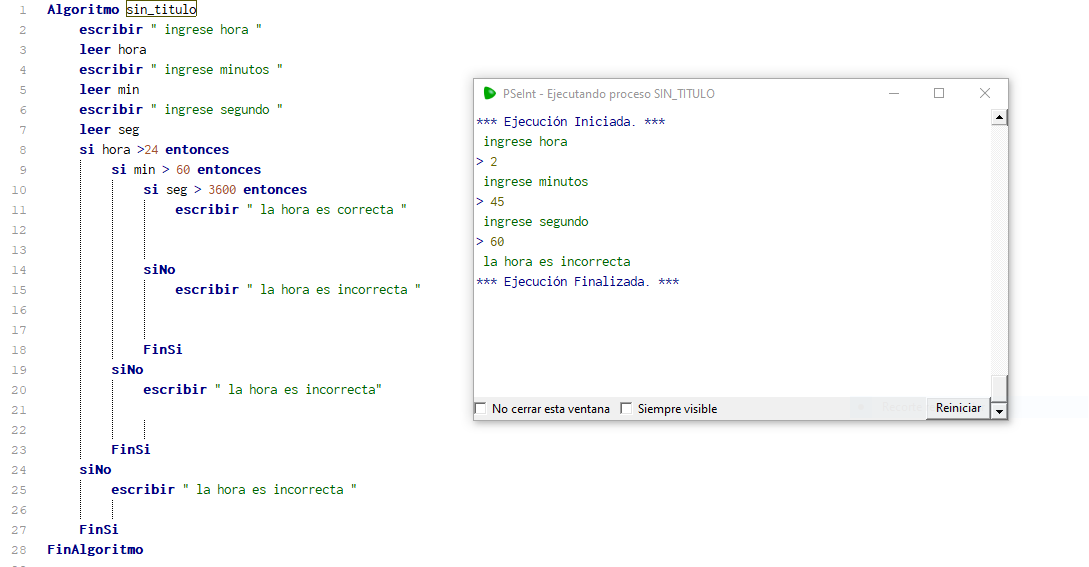The height and width of the screenshot is (567, 1089).
Task: Click the 'leer hora' statement on line 3
Action: point(113,49)
